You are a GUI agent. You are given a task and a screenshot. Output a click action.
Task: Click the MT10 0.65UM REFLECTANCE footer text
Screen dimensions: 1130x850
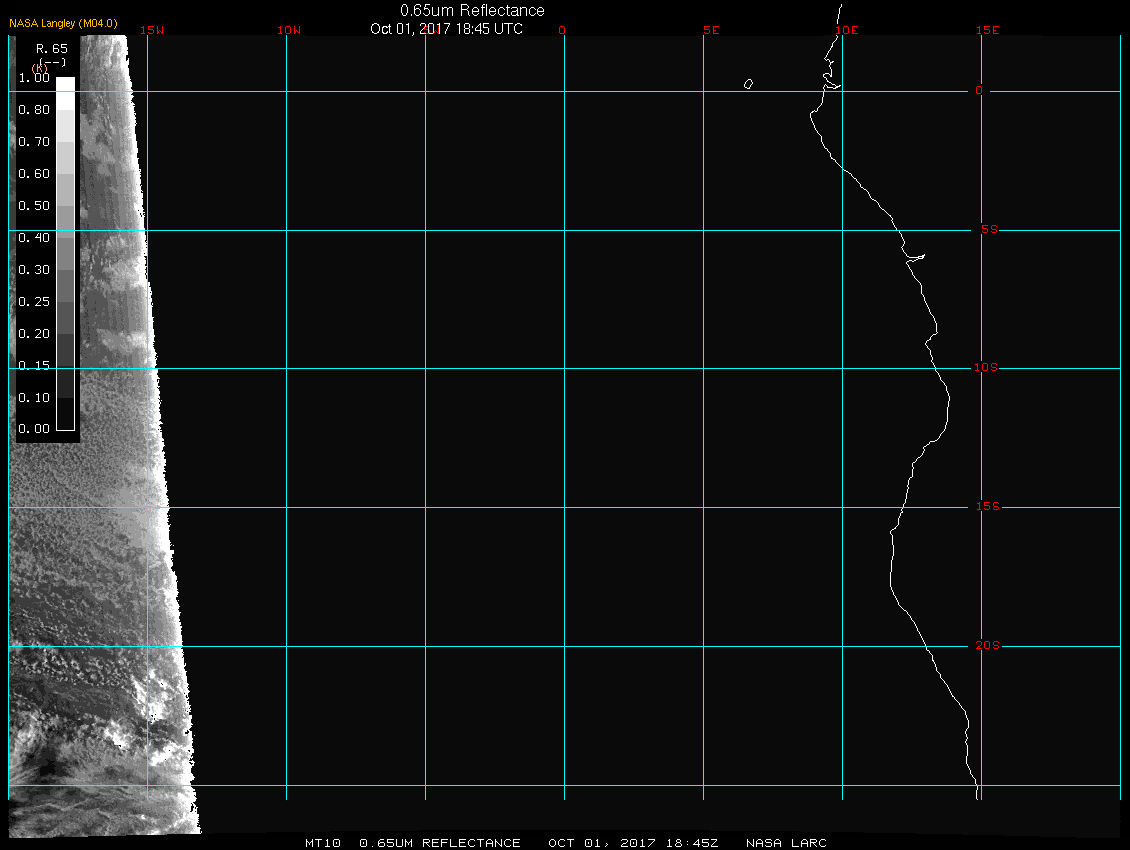tap(413, 843)
